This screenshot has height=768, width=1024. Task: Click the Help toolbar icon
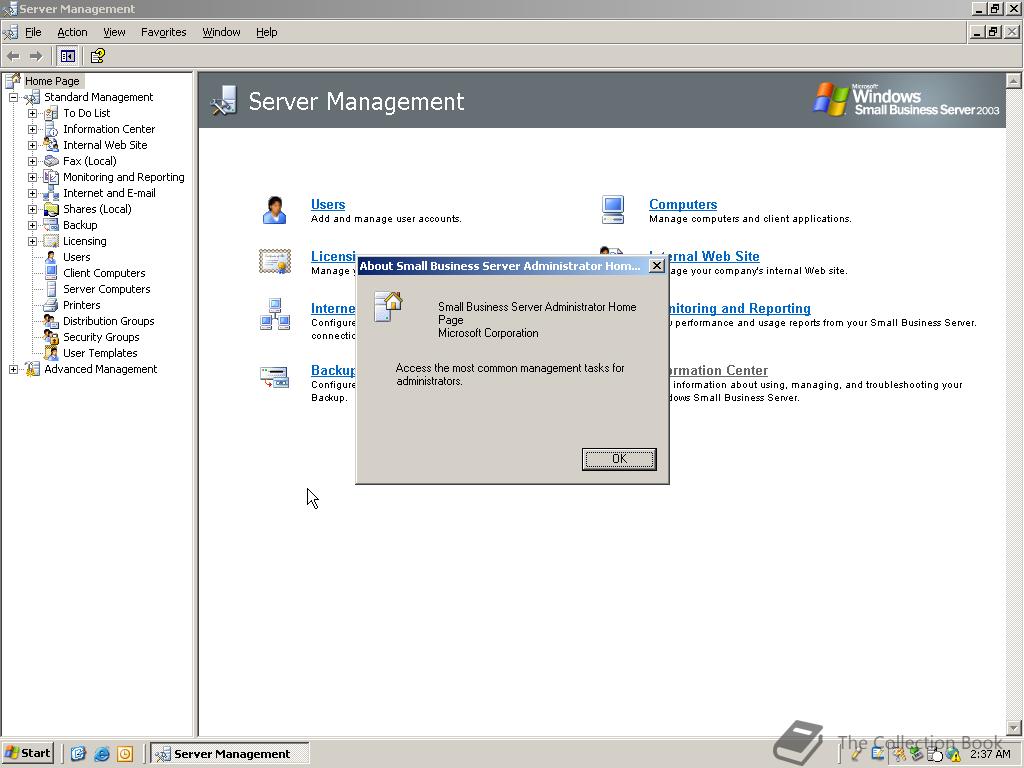[x=97, y=56]
